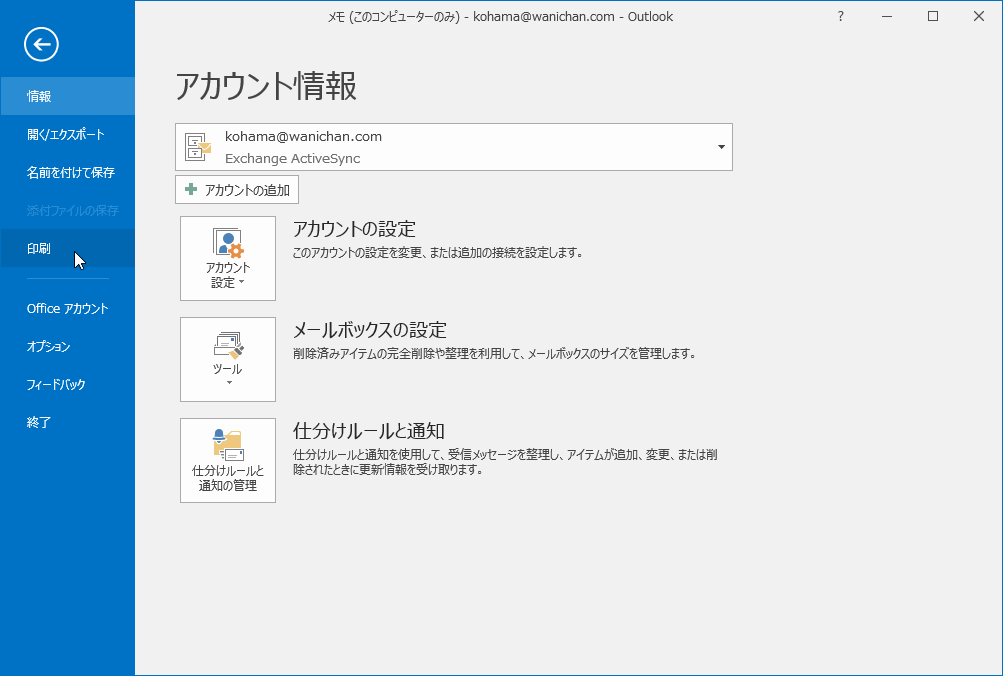The width and height of the screenshot is (1003, 676).
Task: Click the mailbox account icon in the selector
Action: [x=198, y=147]
